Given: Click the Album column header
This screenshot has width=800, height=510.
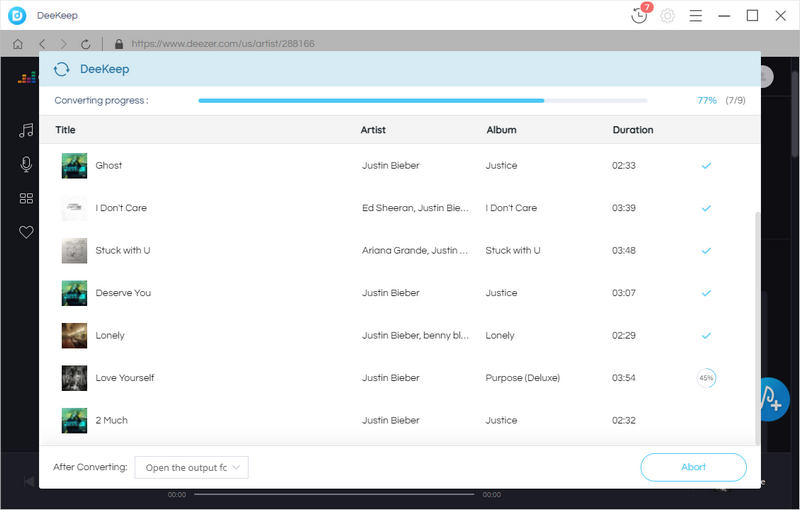Looking at the screenshot, I should coord(502,130).
